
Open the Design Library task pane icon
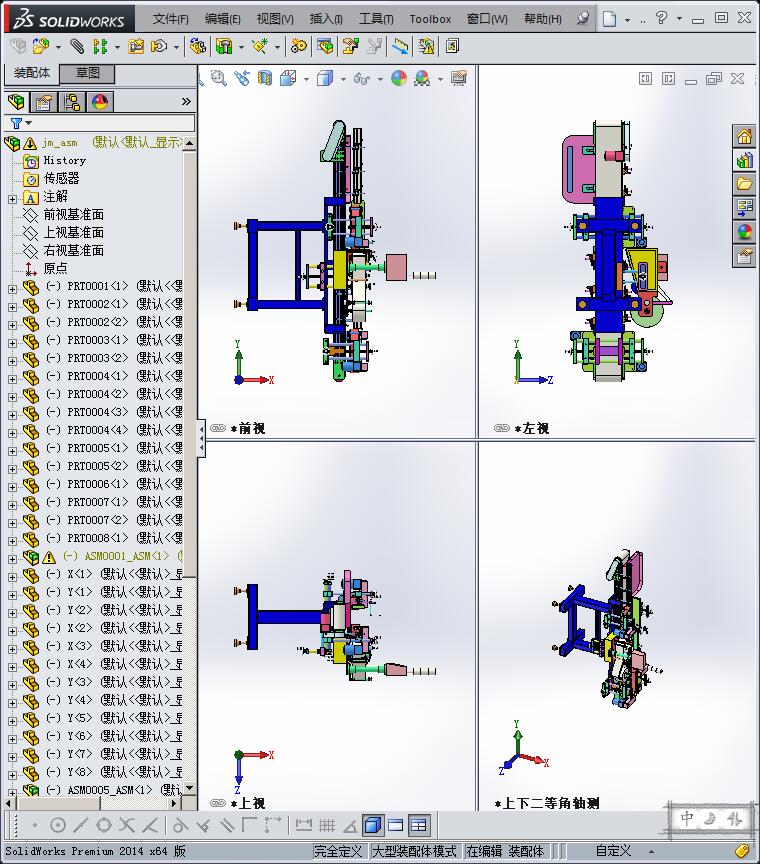tap(745, 160)
